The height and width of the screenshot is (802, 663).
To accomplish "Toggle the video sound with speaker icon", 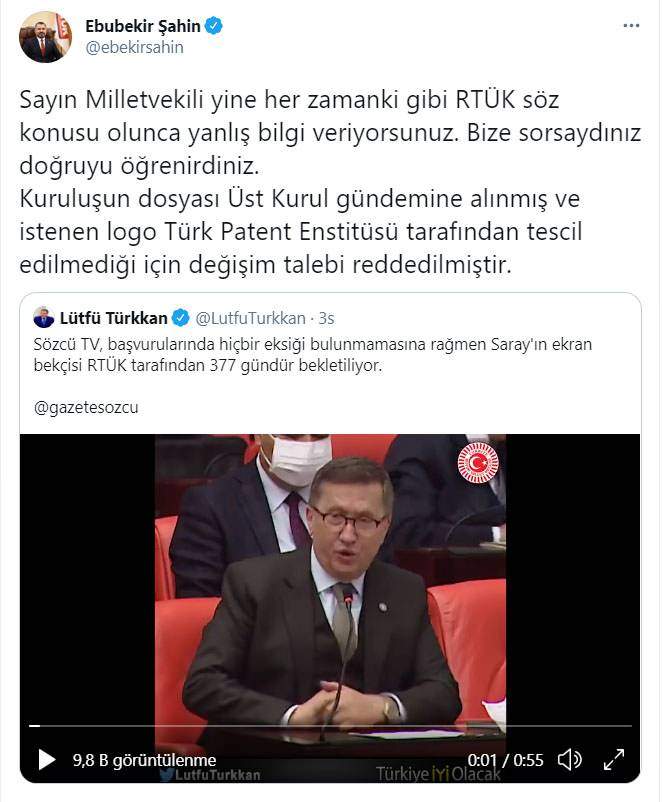I will pos(569,760).
